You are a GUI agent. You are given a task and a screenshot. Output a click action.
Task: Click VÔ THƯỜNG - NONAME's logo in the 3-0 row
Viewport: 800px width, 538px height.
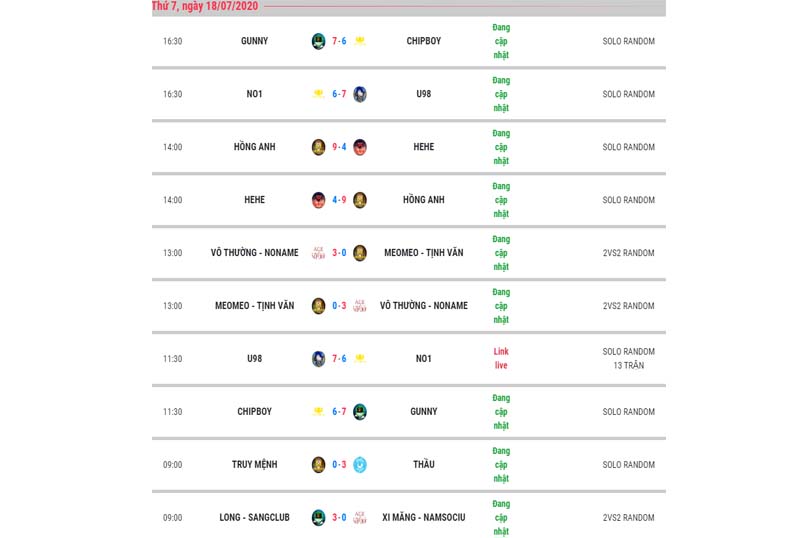(318, 253)
